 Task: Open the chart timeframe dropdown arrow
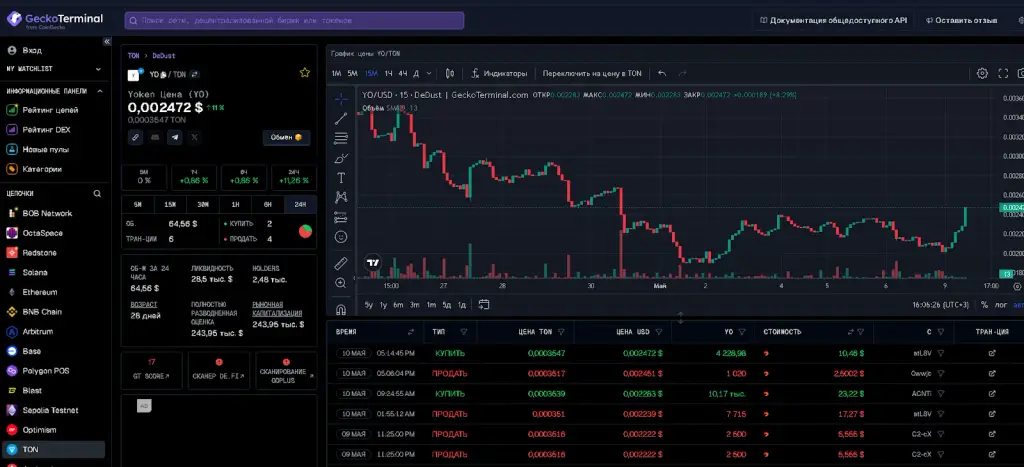coord(428,73)
